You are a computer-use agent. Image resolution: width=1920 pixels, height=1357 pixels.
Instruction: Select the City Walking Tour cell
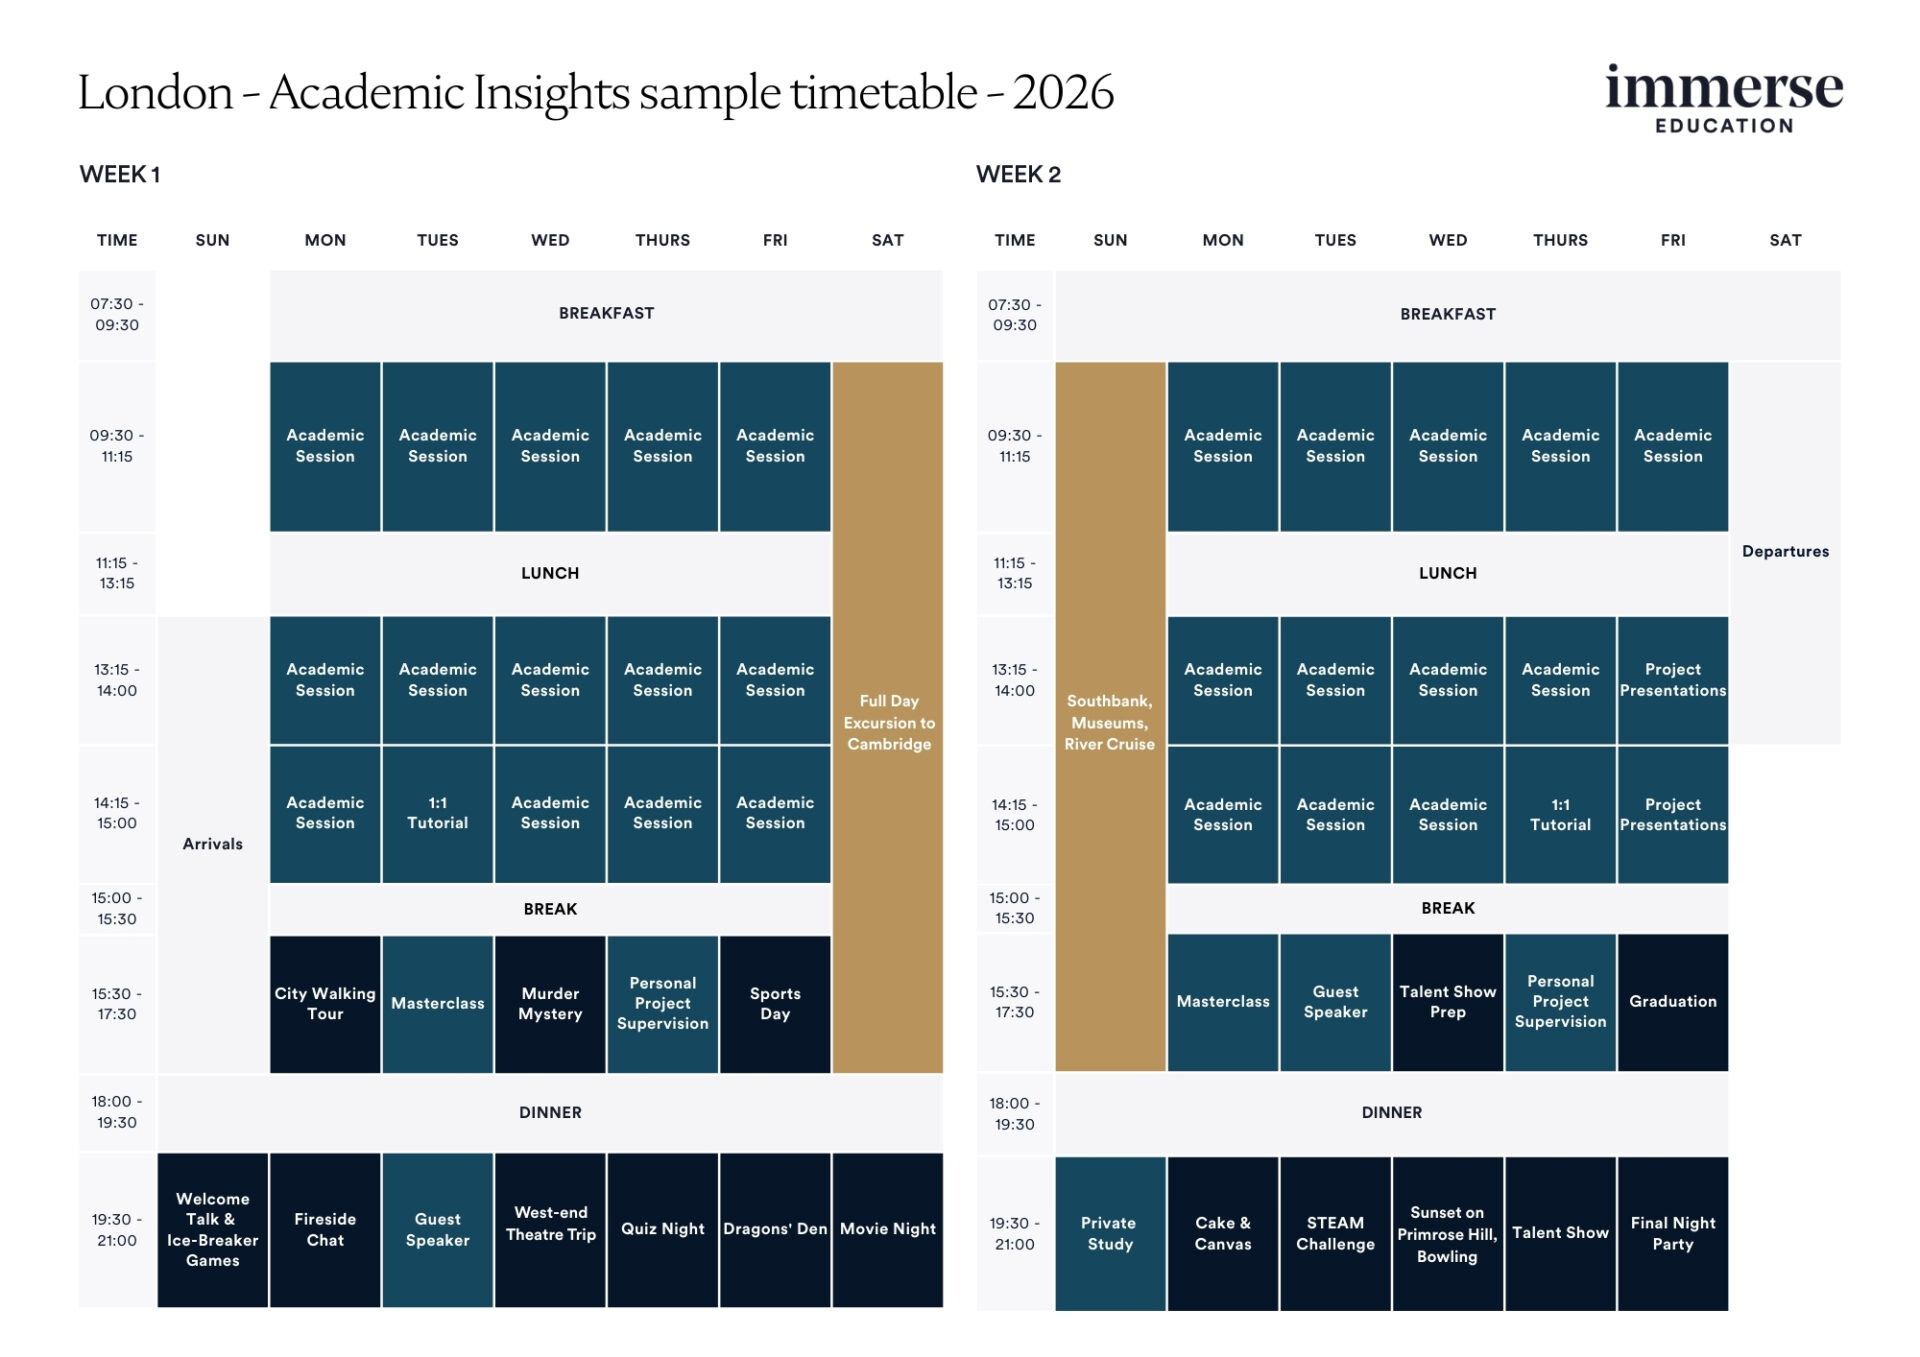pyautogui.click(x=325, y=1003)
